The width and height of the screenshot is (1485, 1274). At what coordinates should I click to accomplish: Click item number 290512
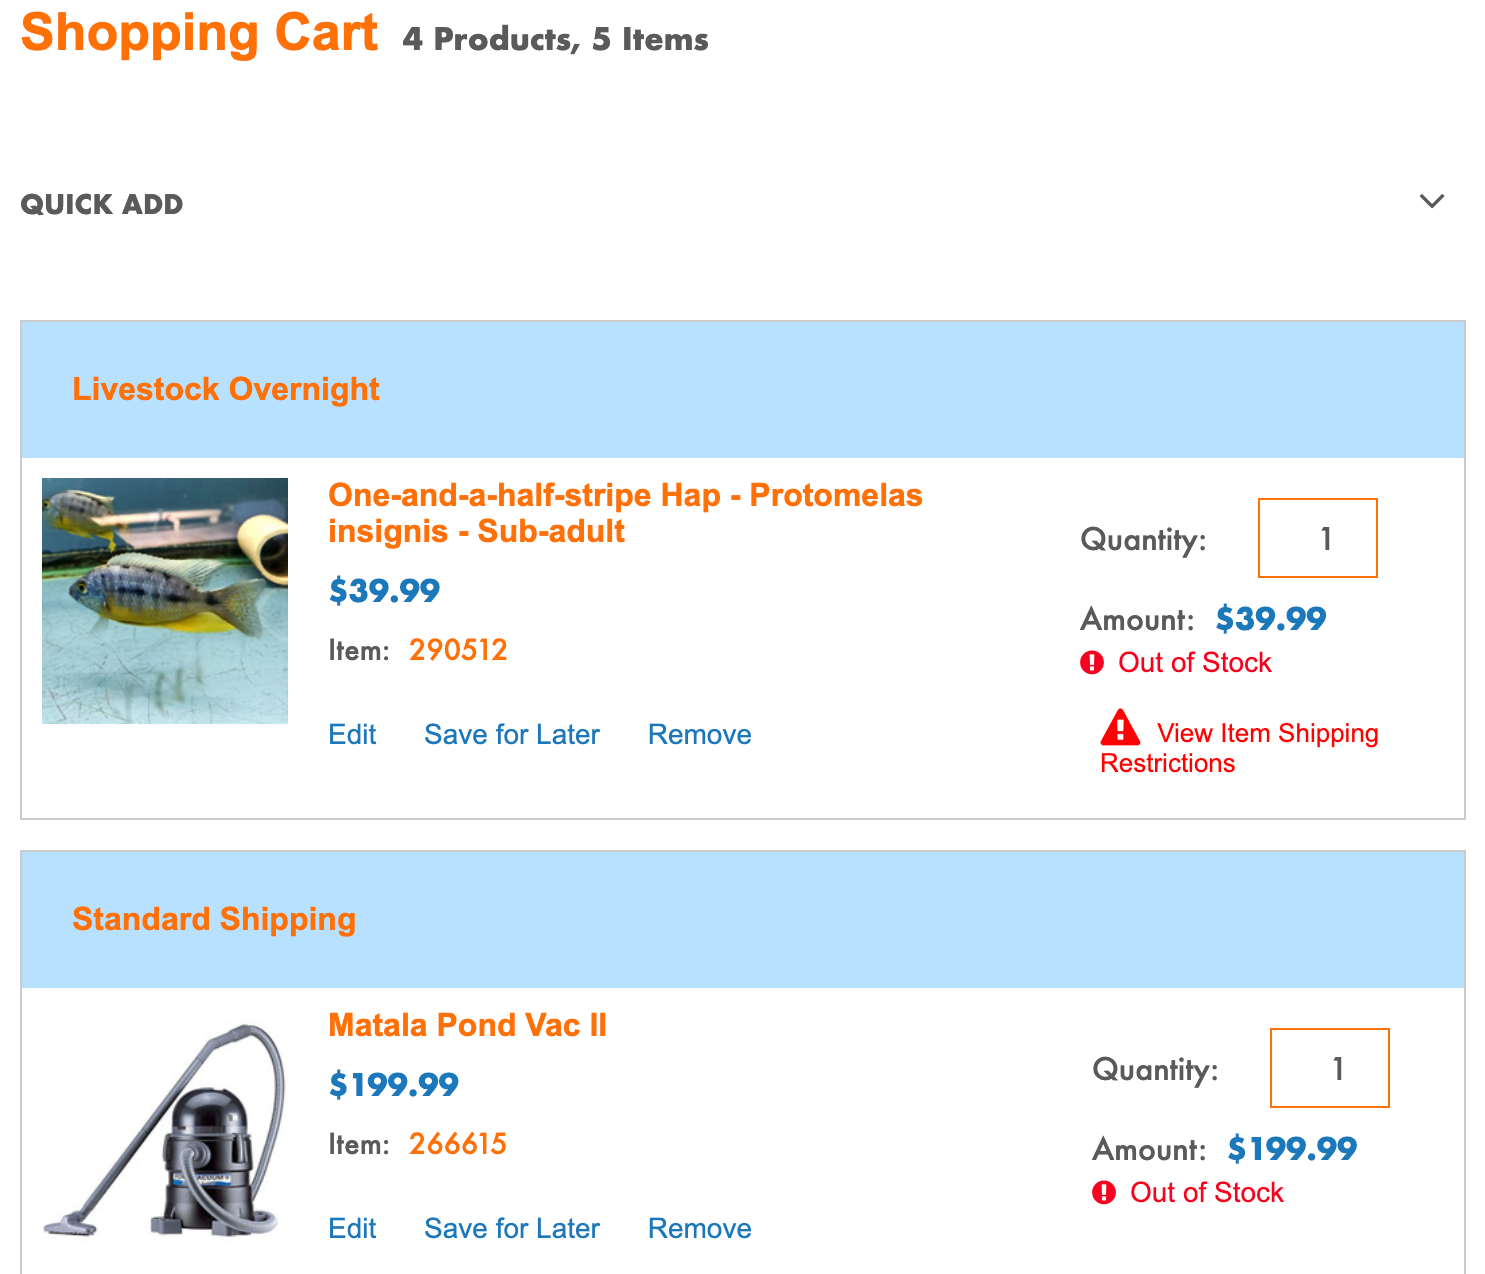pyautogui.click(x=458, y=650)
